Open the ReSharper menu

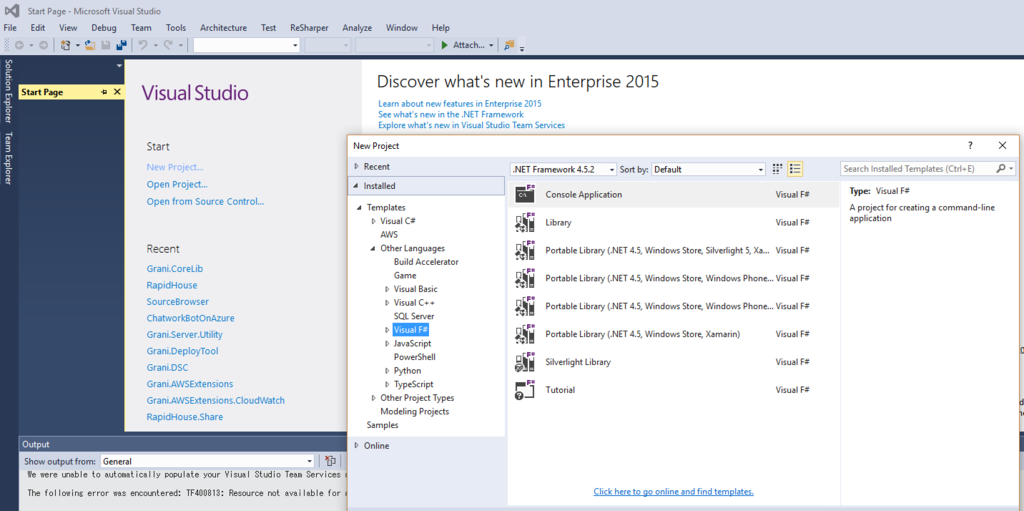309,27
